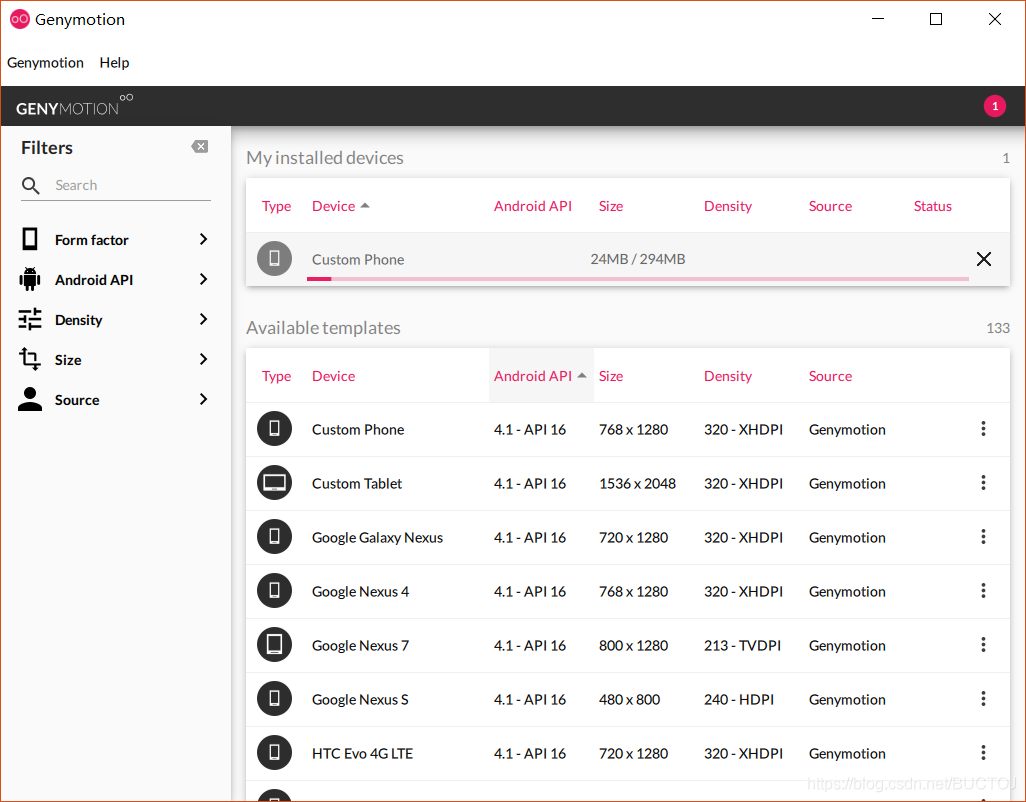This screenshot has height=802, width=1026.
Task: Click the installed Custom Phone device icon
Action: [x=274, y=258]
